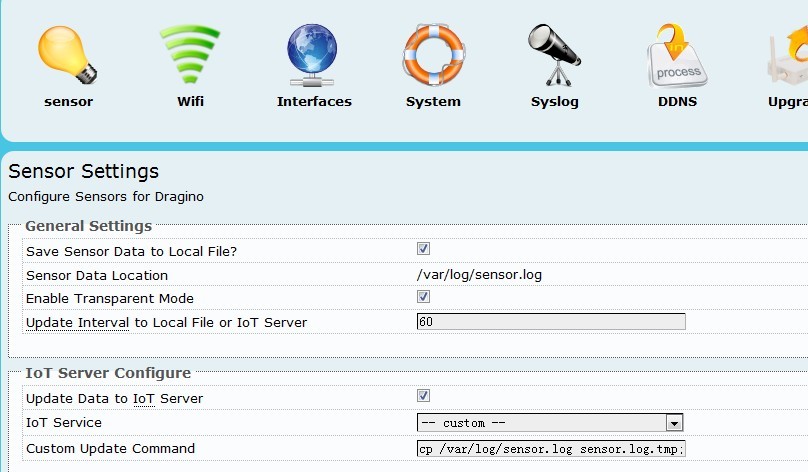The width and height of the screenshot is (808, 472).
Task: Click the Enable Transparent Mode label
Action: [110, 298]
